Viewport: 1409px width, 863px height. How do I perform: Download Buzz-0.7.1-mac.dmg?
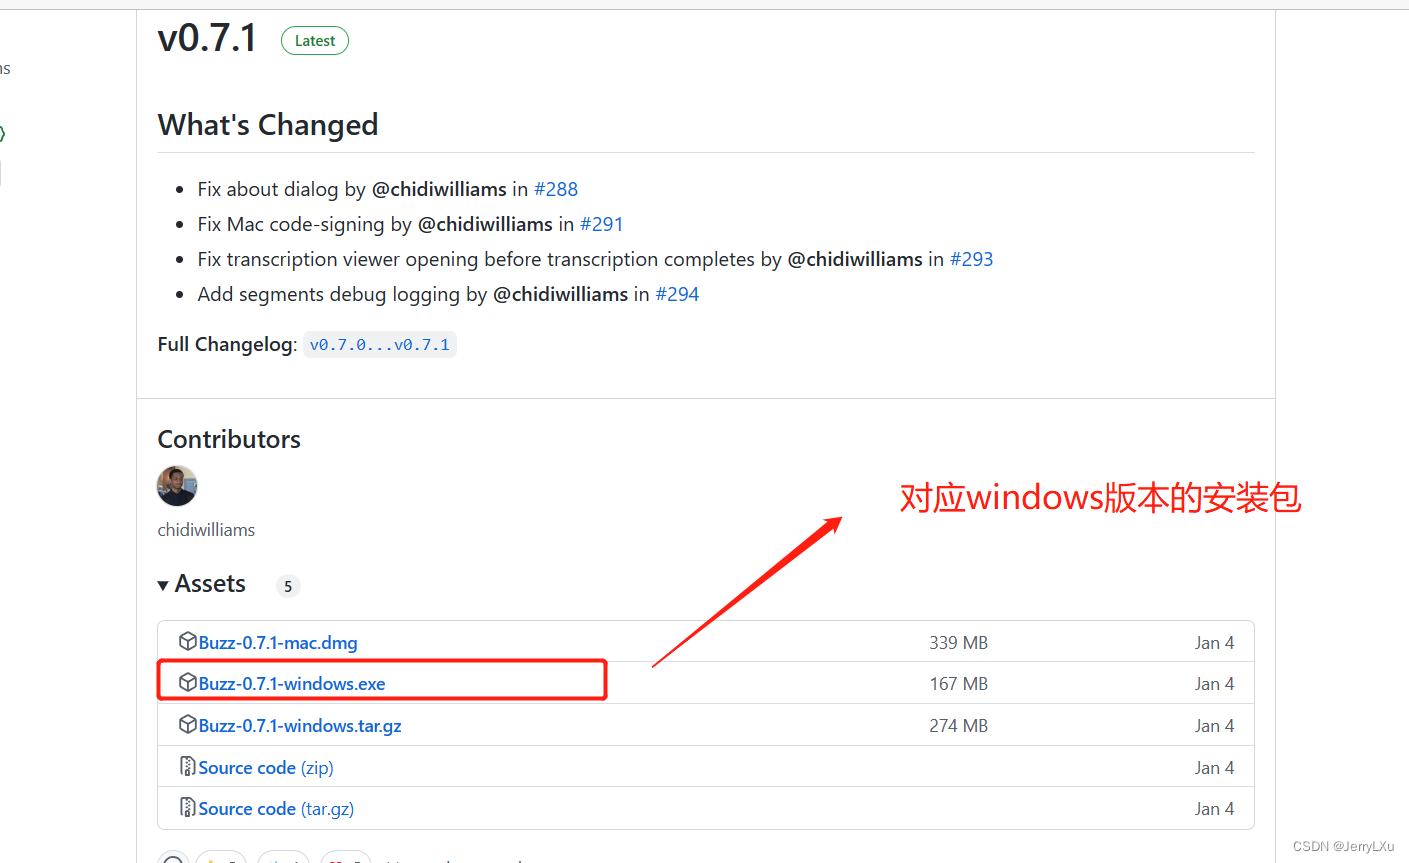tap(278, 642)
